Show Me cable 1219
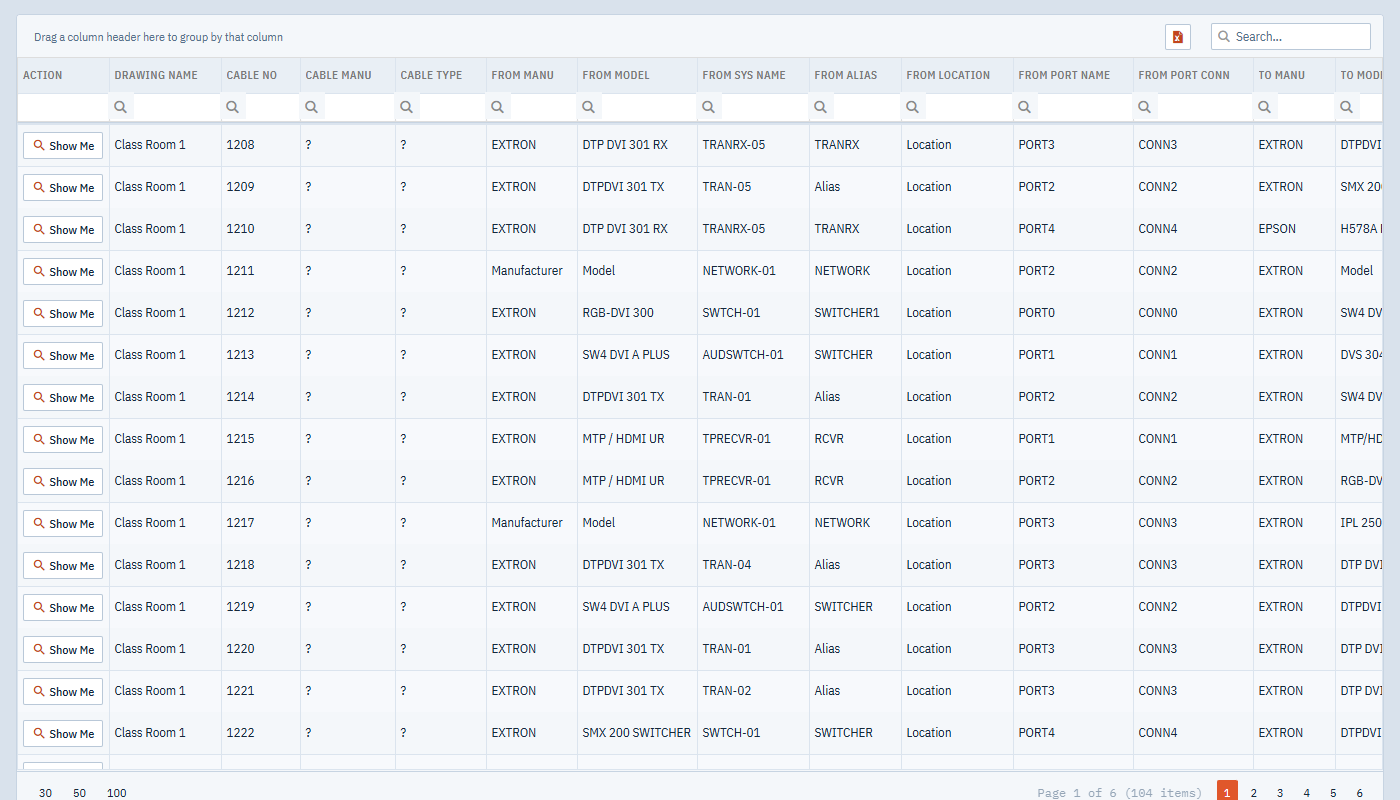1400x800 pixels. (63, 608)
